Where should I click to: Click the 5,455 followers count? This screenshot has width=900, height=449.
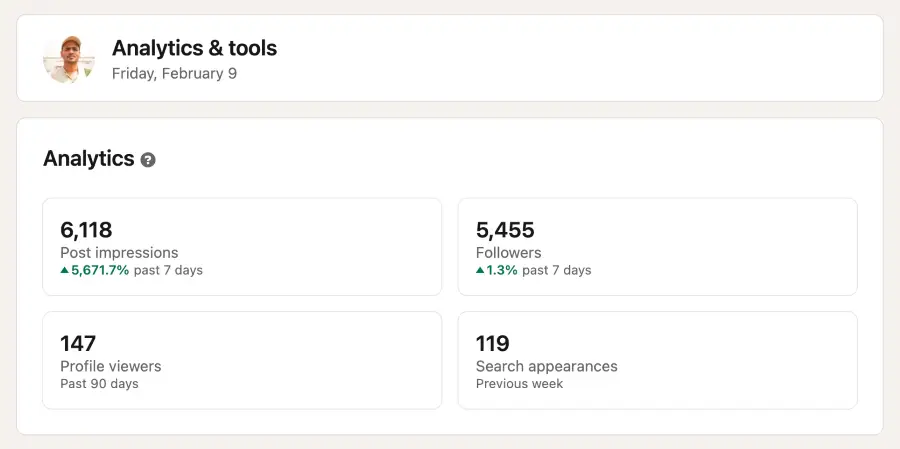tap(505, 230)
